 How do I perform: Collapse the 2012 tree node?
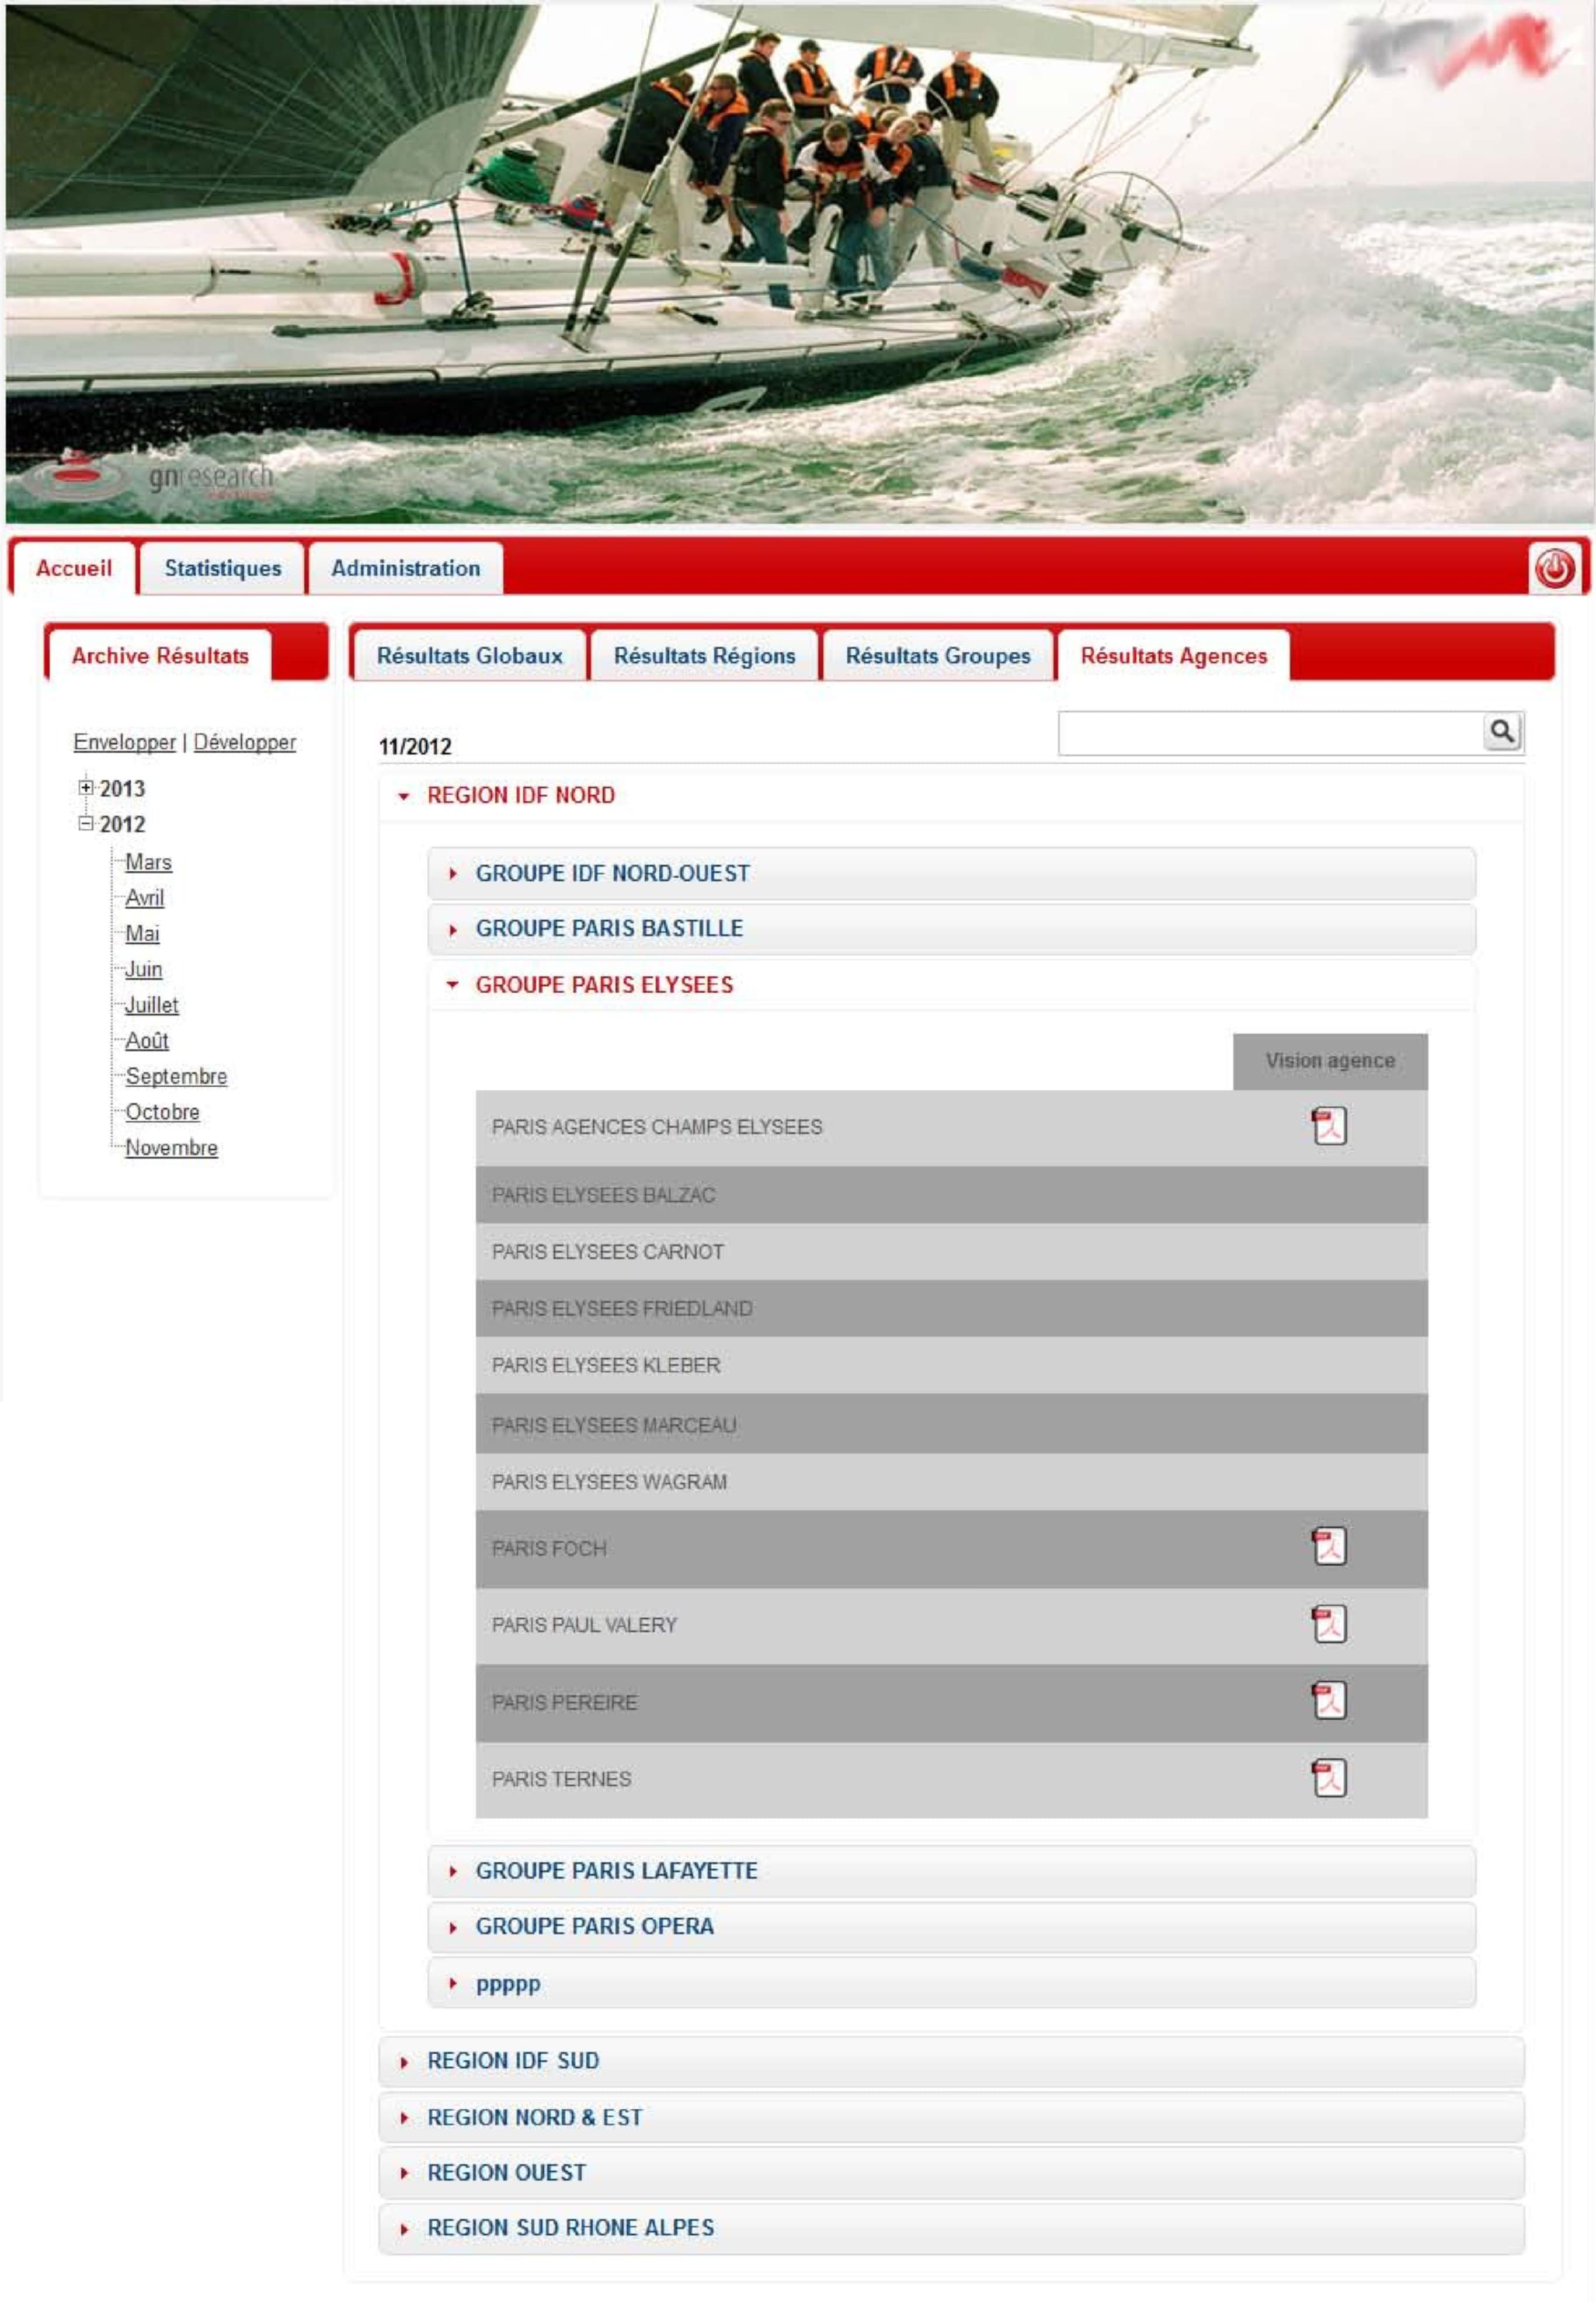click(x=86, y=824)
